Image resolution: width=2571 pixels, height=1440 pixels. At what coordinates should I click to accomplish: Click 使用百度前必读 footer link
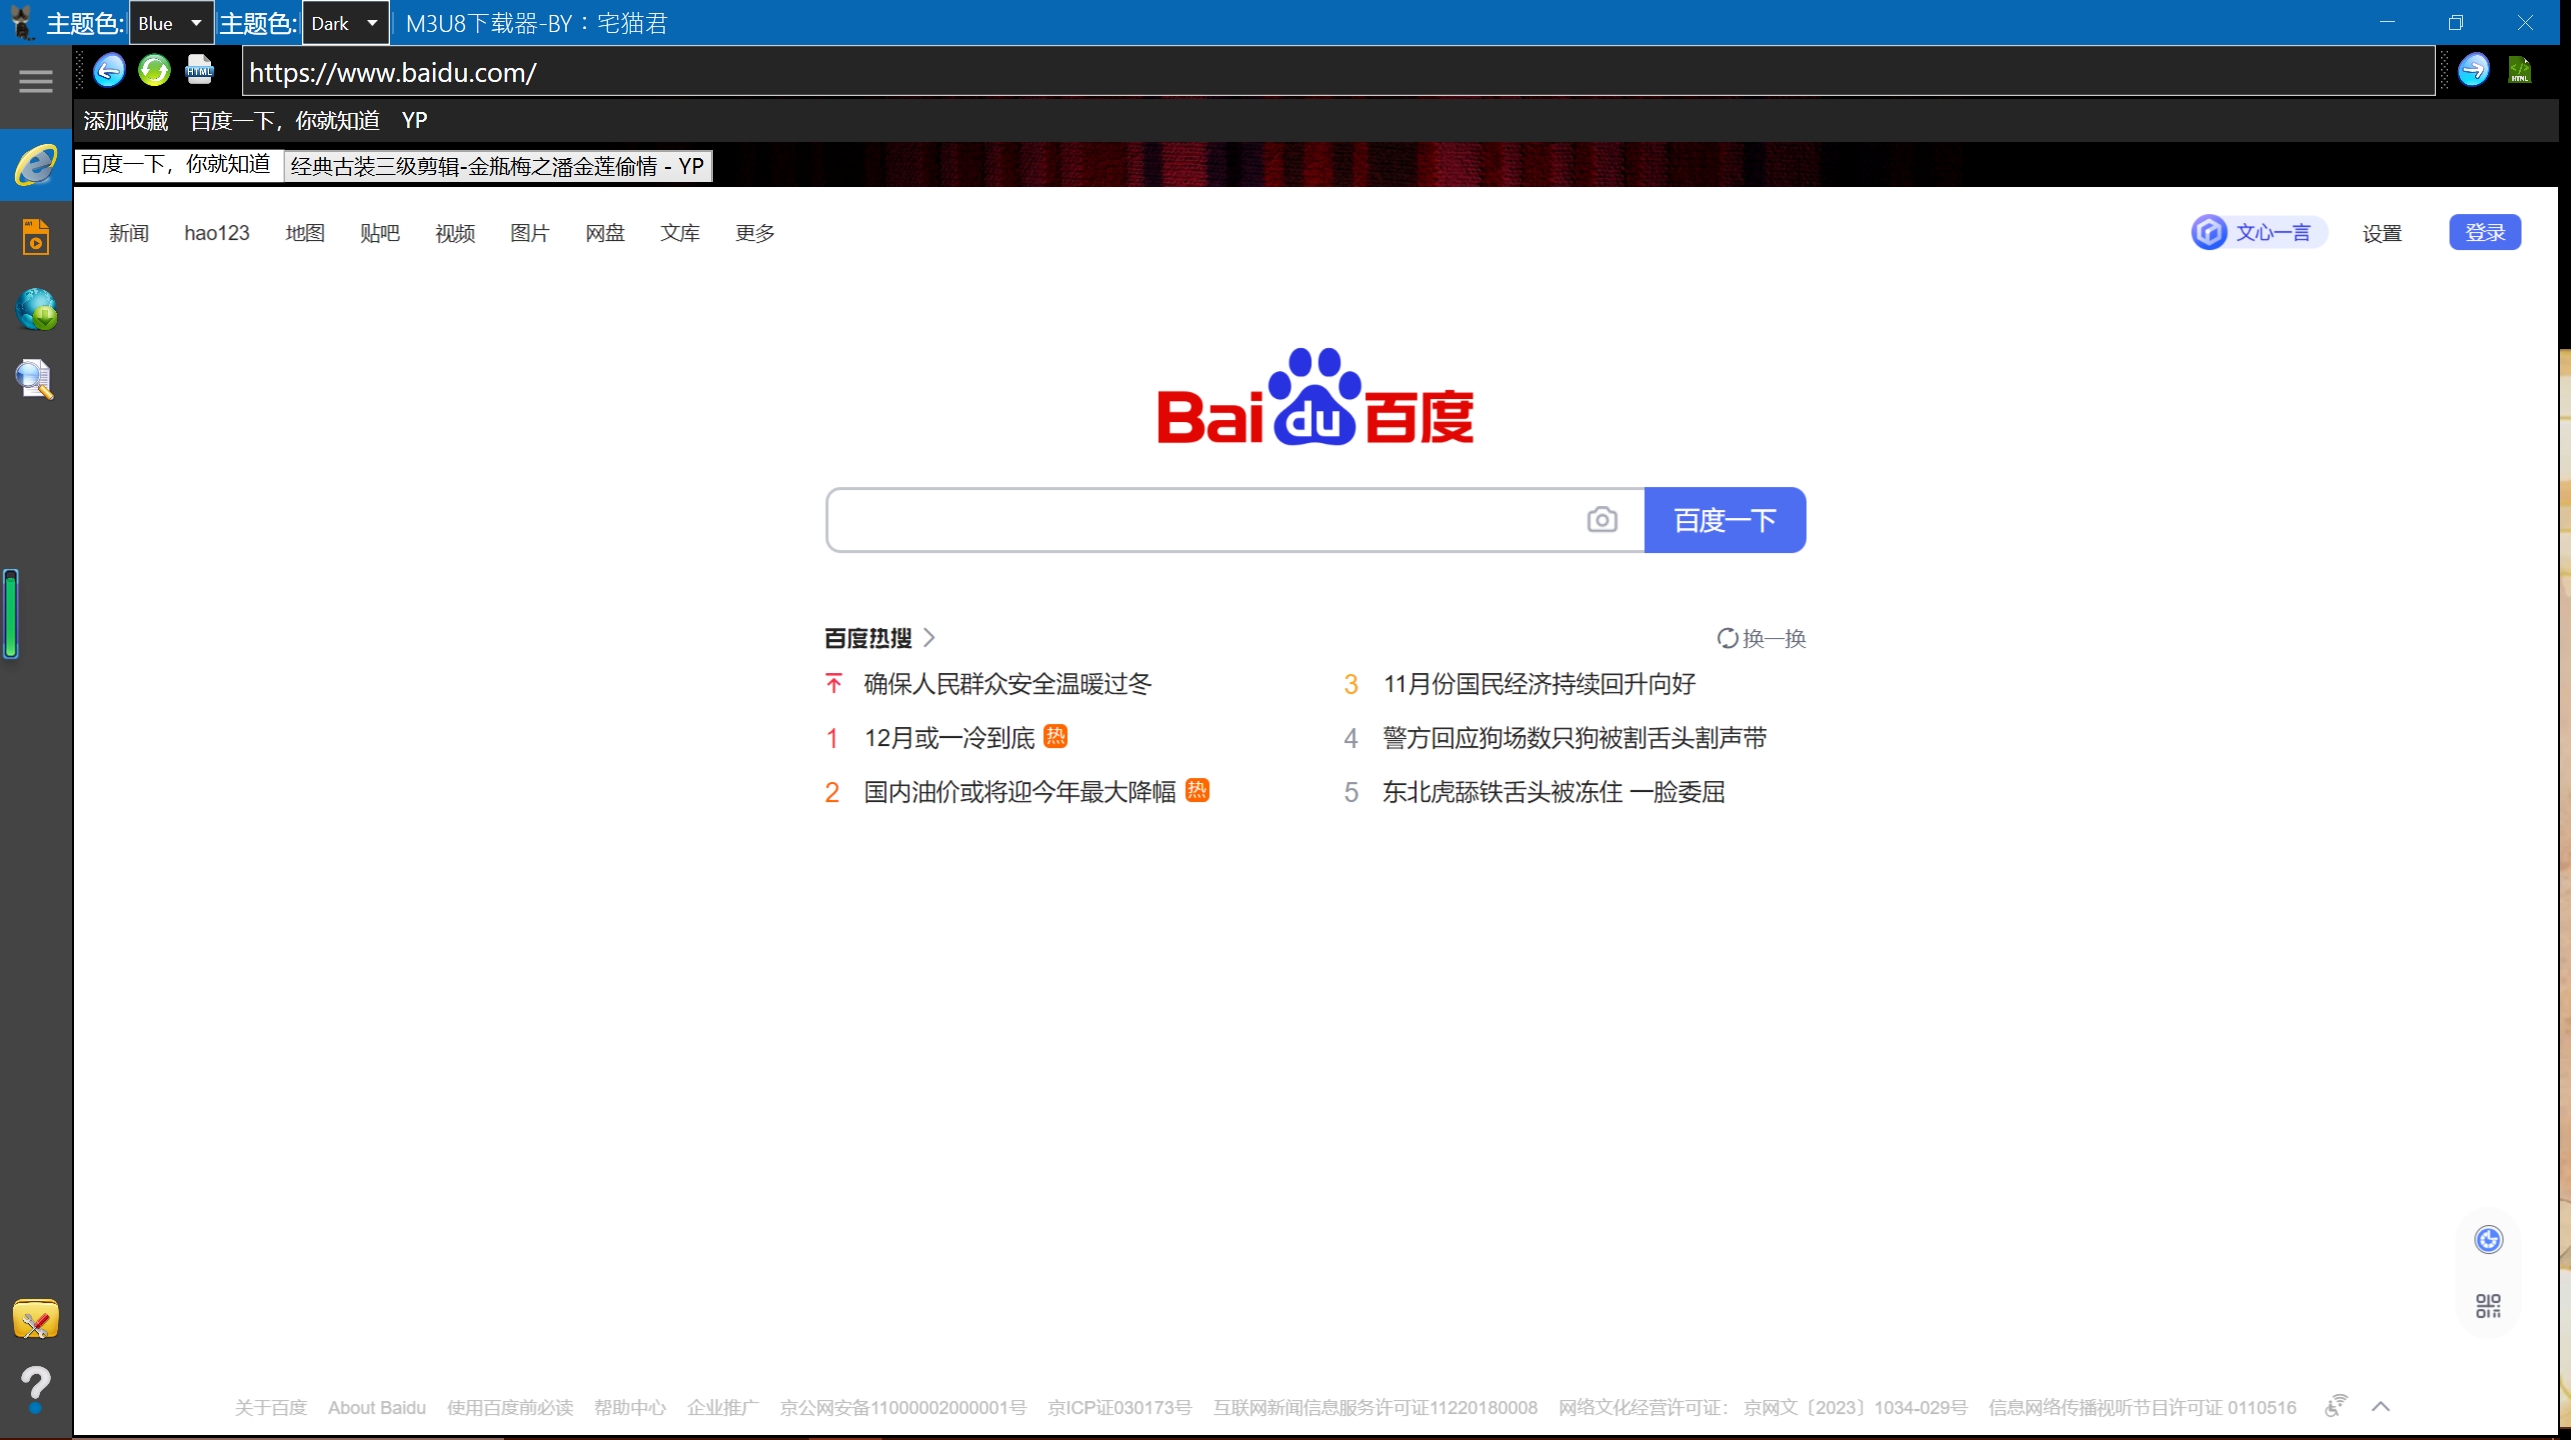(510, 1408)
